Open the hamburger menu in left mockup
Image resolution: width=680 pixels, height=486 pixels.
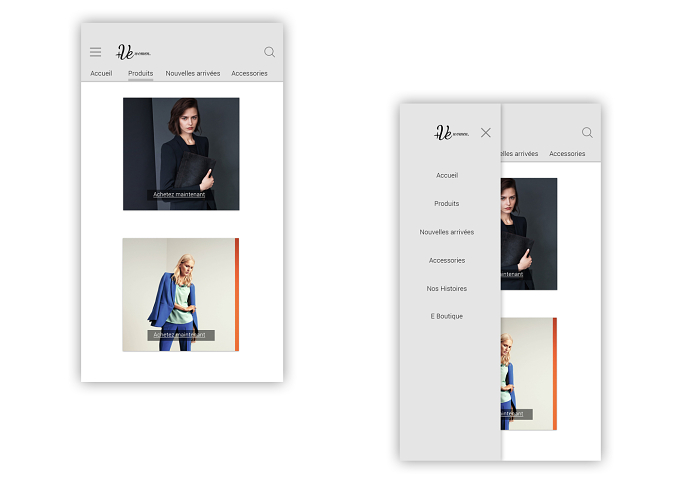tap(95, 52)
